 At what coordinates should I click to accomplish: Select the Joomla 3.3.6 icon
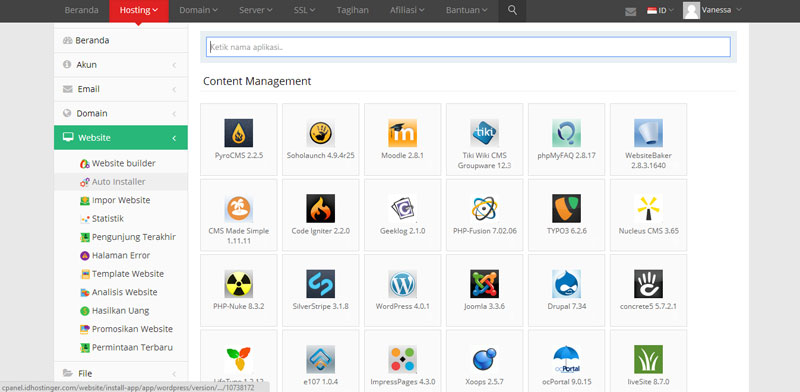click(x=484, y=284)
